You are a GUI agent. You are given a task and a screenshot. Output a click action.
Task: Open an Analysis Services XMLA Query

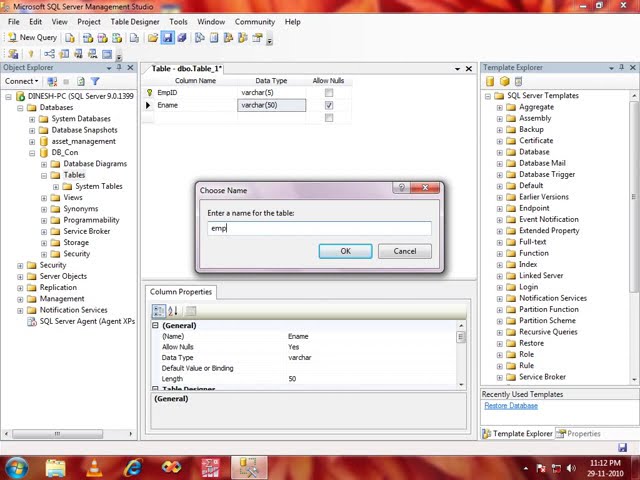coord(117,38)
